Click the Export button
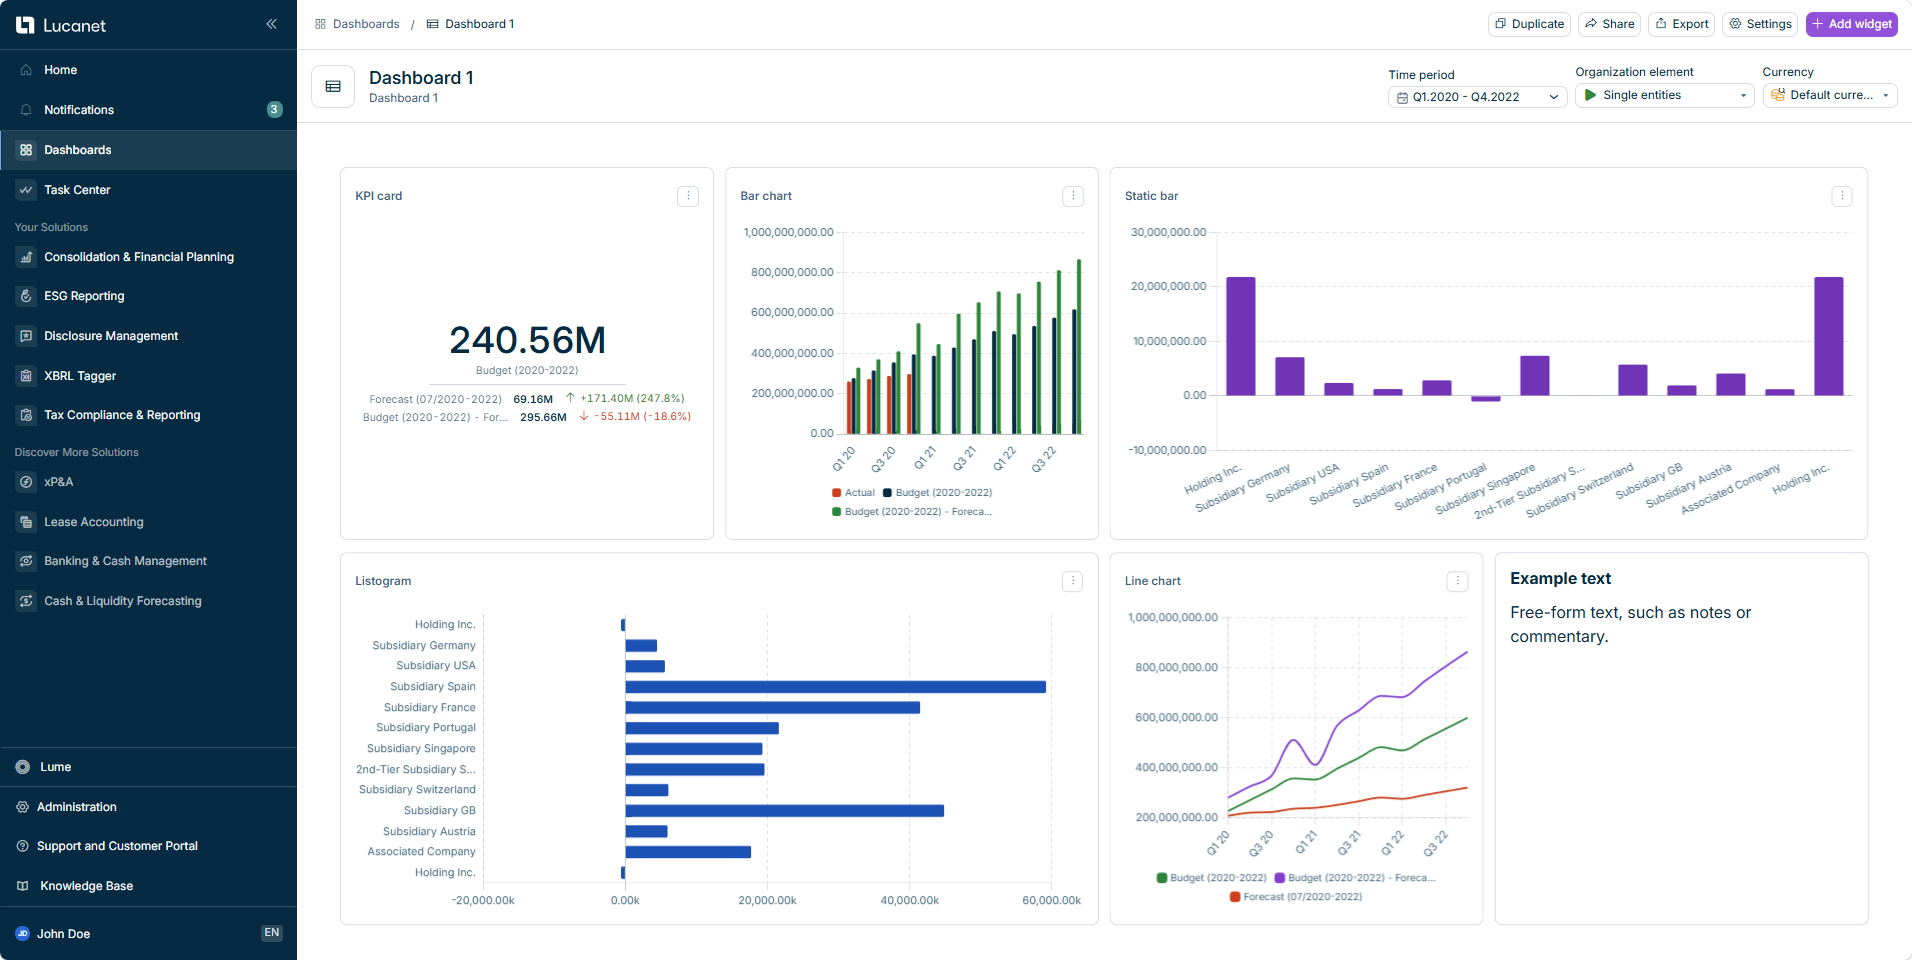 tap(1681, 24)
